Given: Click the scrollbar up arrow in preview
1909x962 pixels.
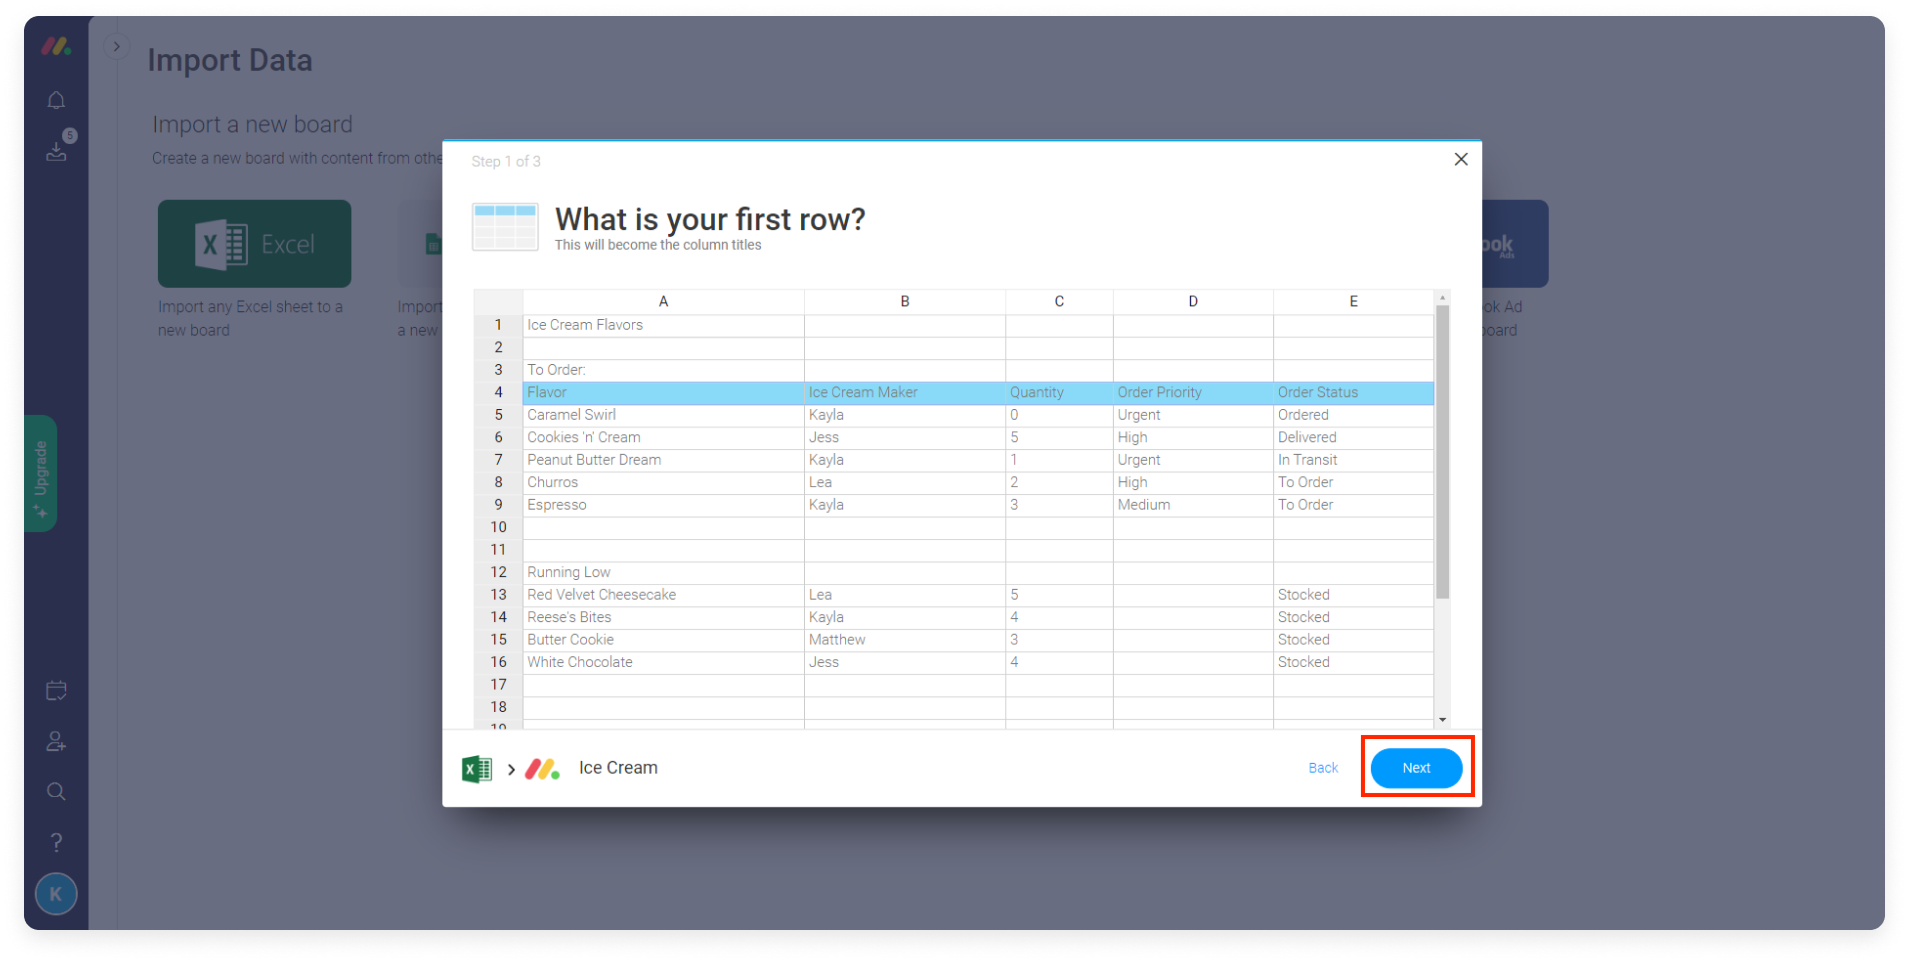Looking at the screenshot, I should point(1442,297).
